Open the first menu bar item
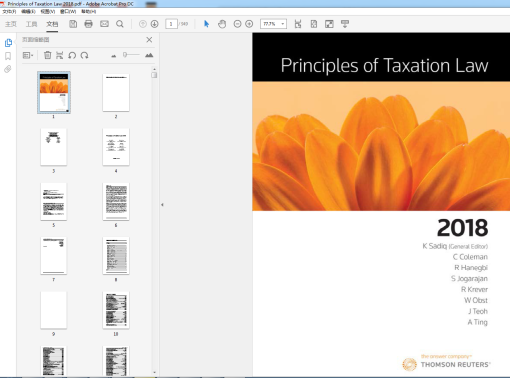The width and height of the screenshot is (510, 378). pos(9,11)
